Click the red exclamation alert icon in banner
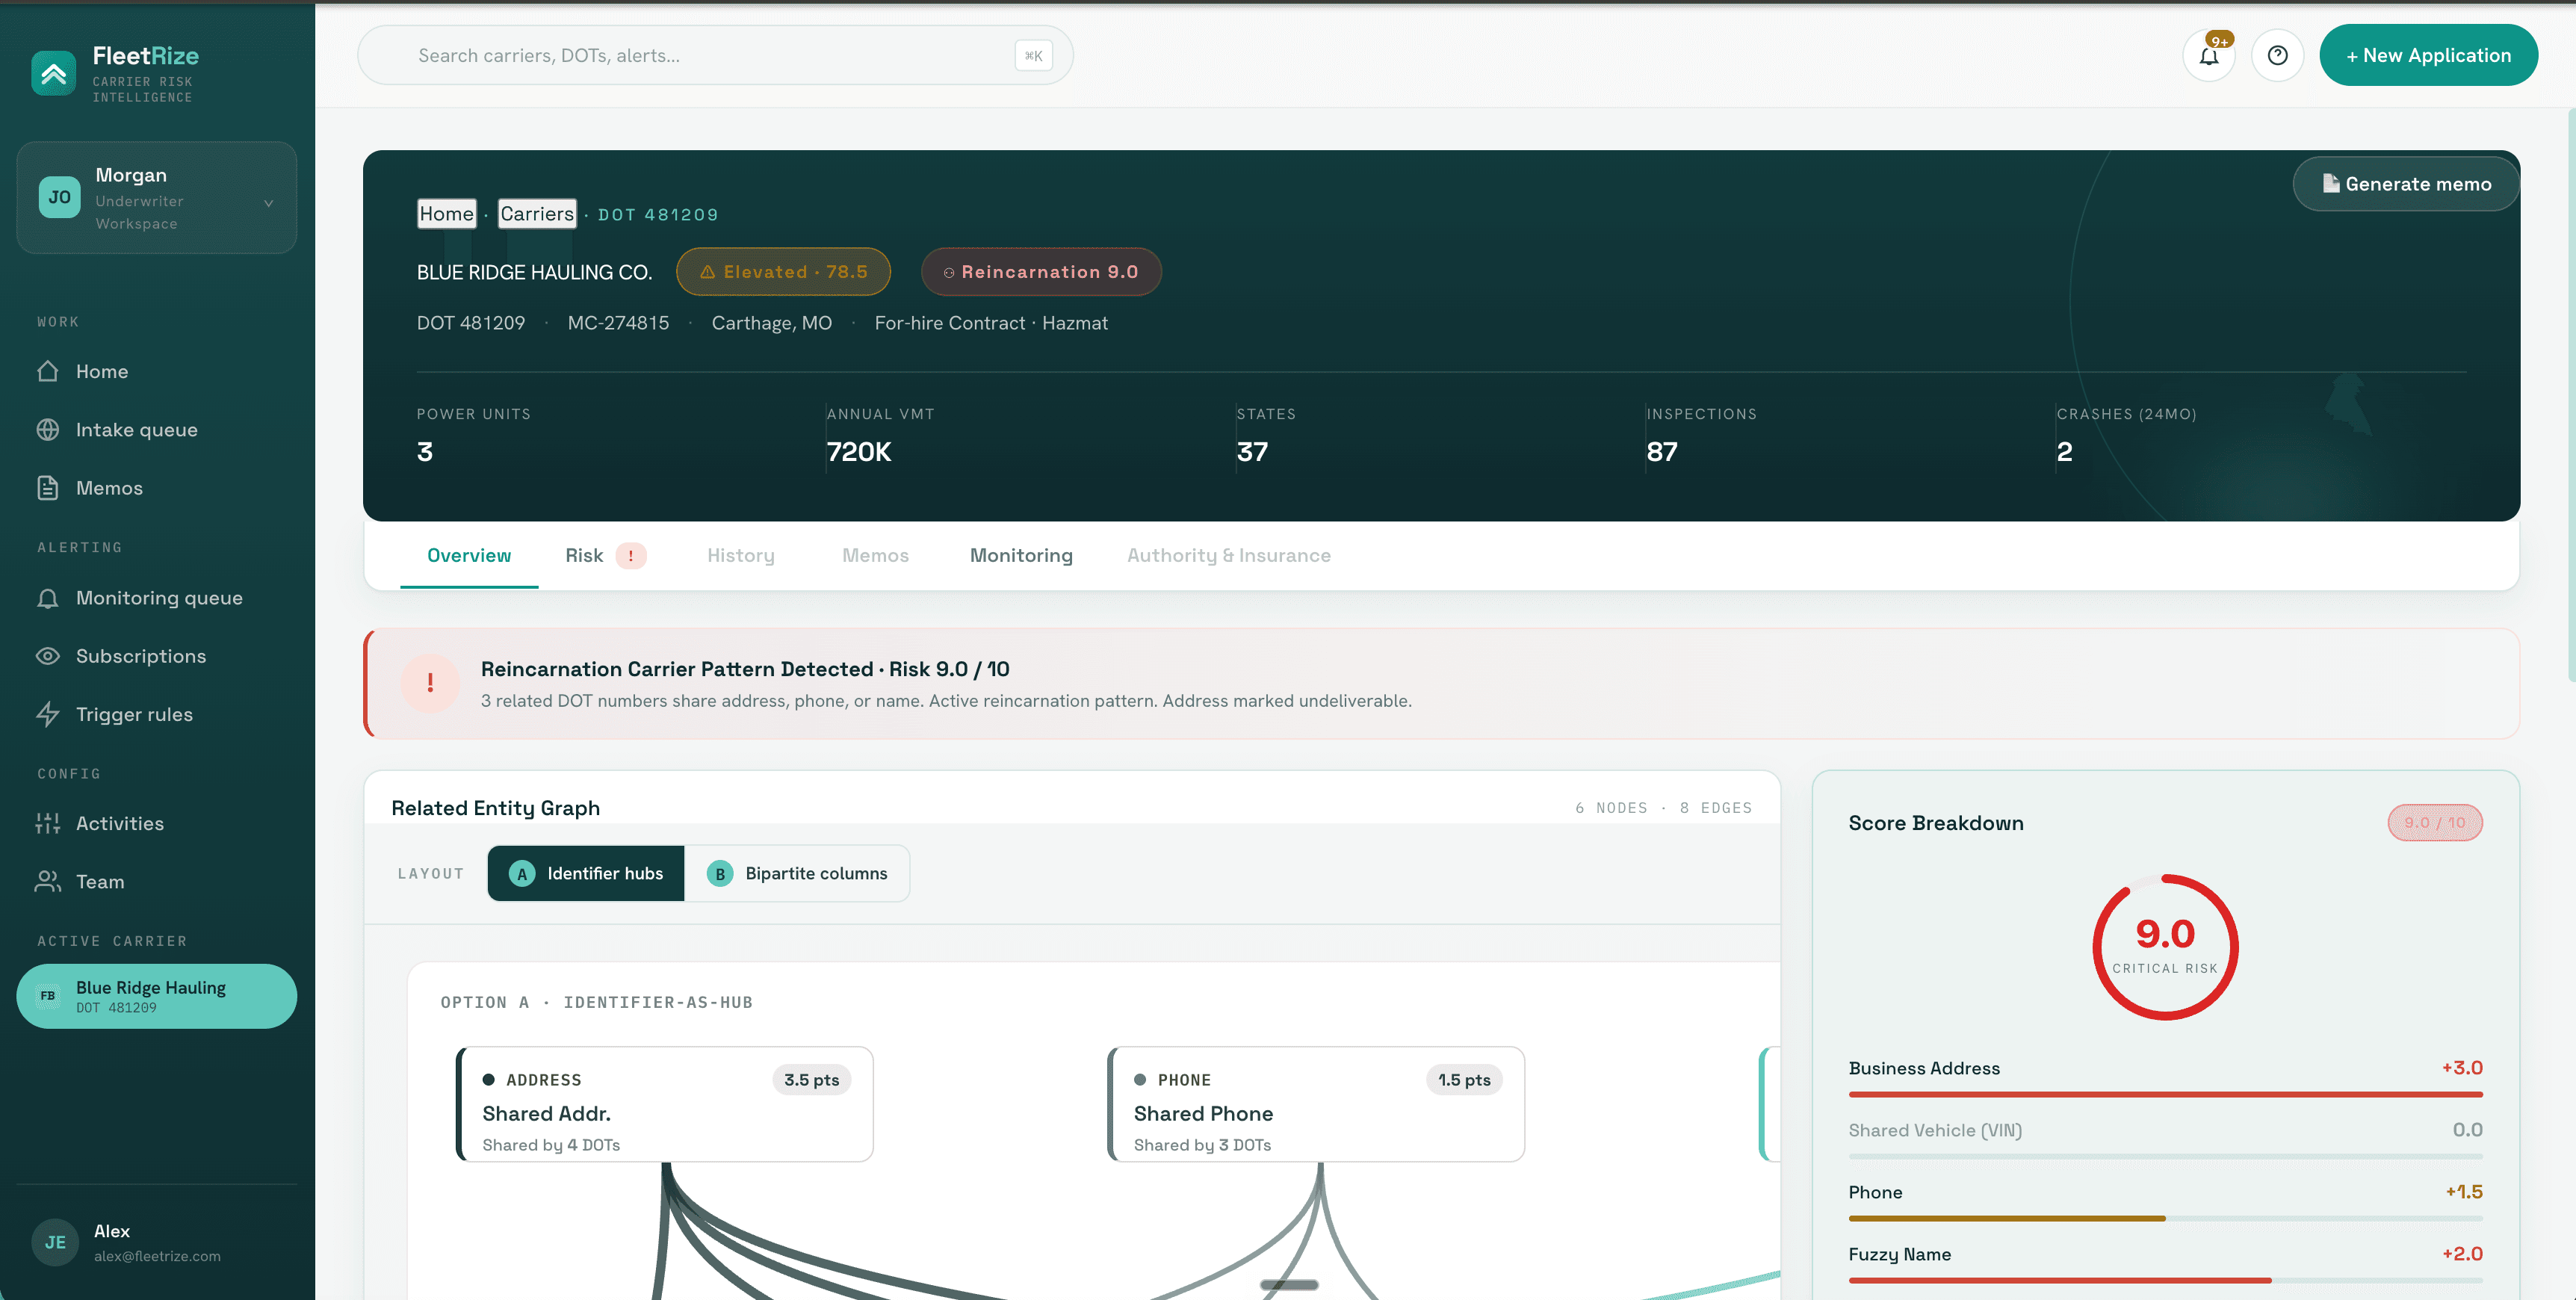The width and height of the screenshot is (2576, 1300). [430, 683]
